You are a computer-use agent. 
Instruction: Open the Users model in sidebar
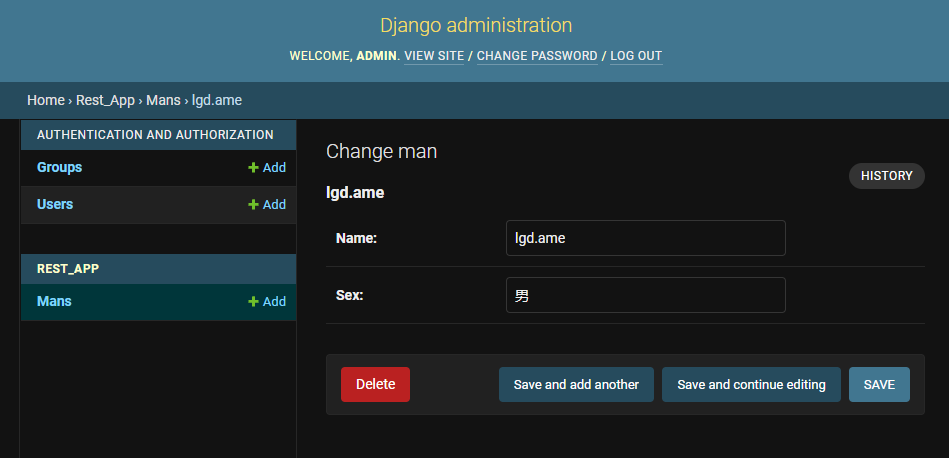[55, 205]
